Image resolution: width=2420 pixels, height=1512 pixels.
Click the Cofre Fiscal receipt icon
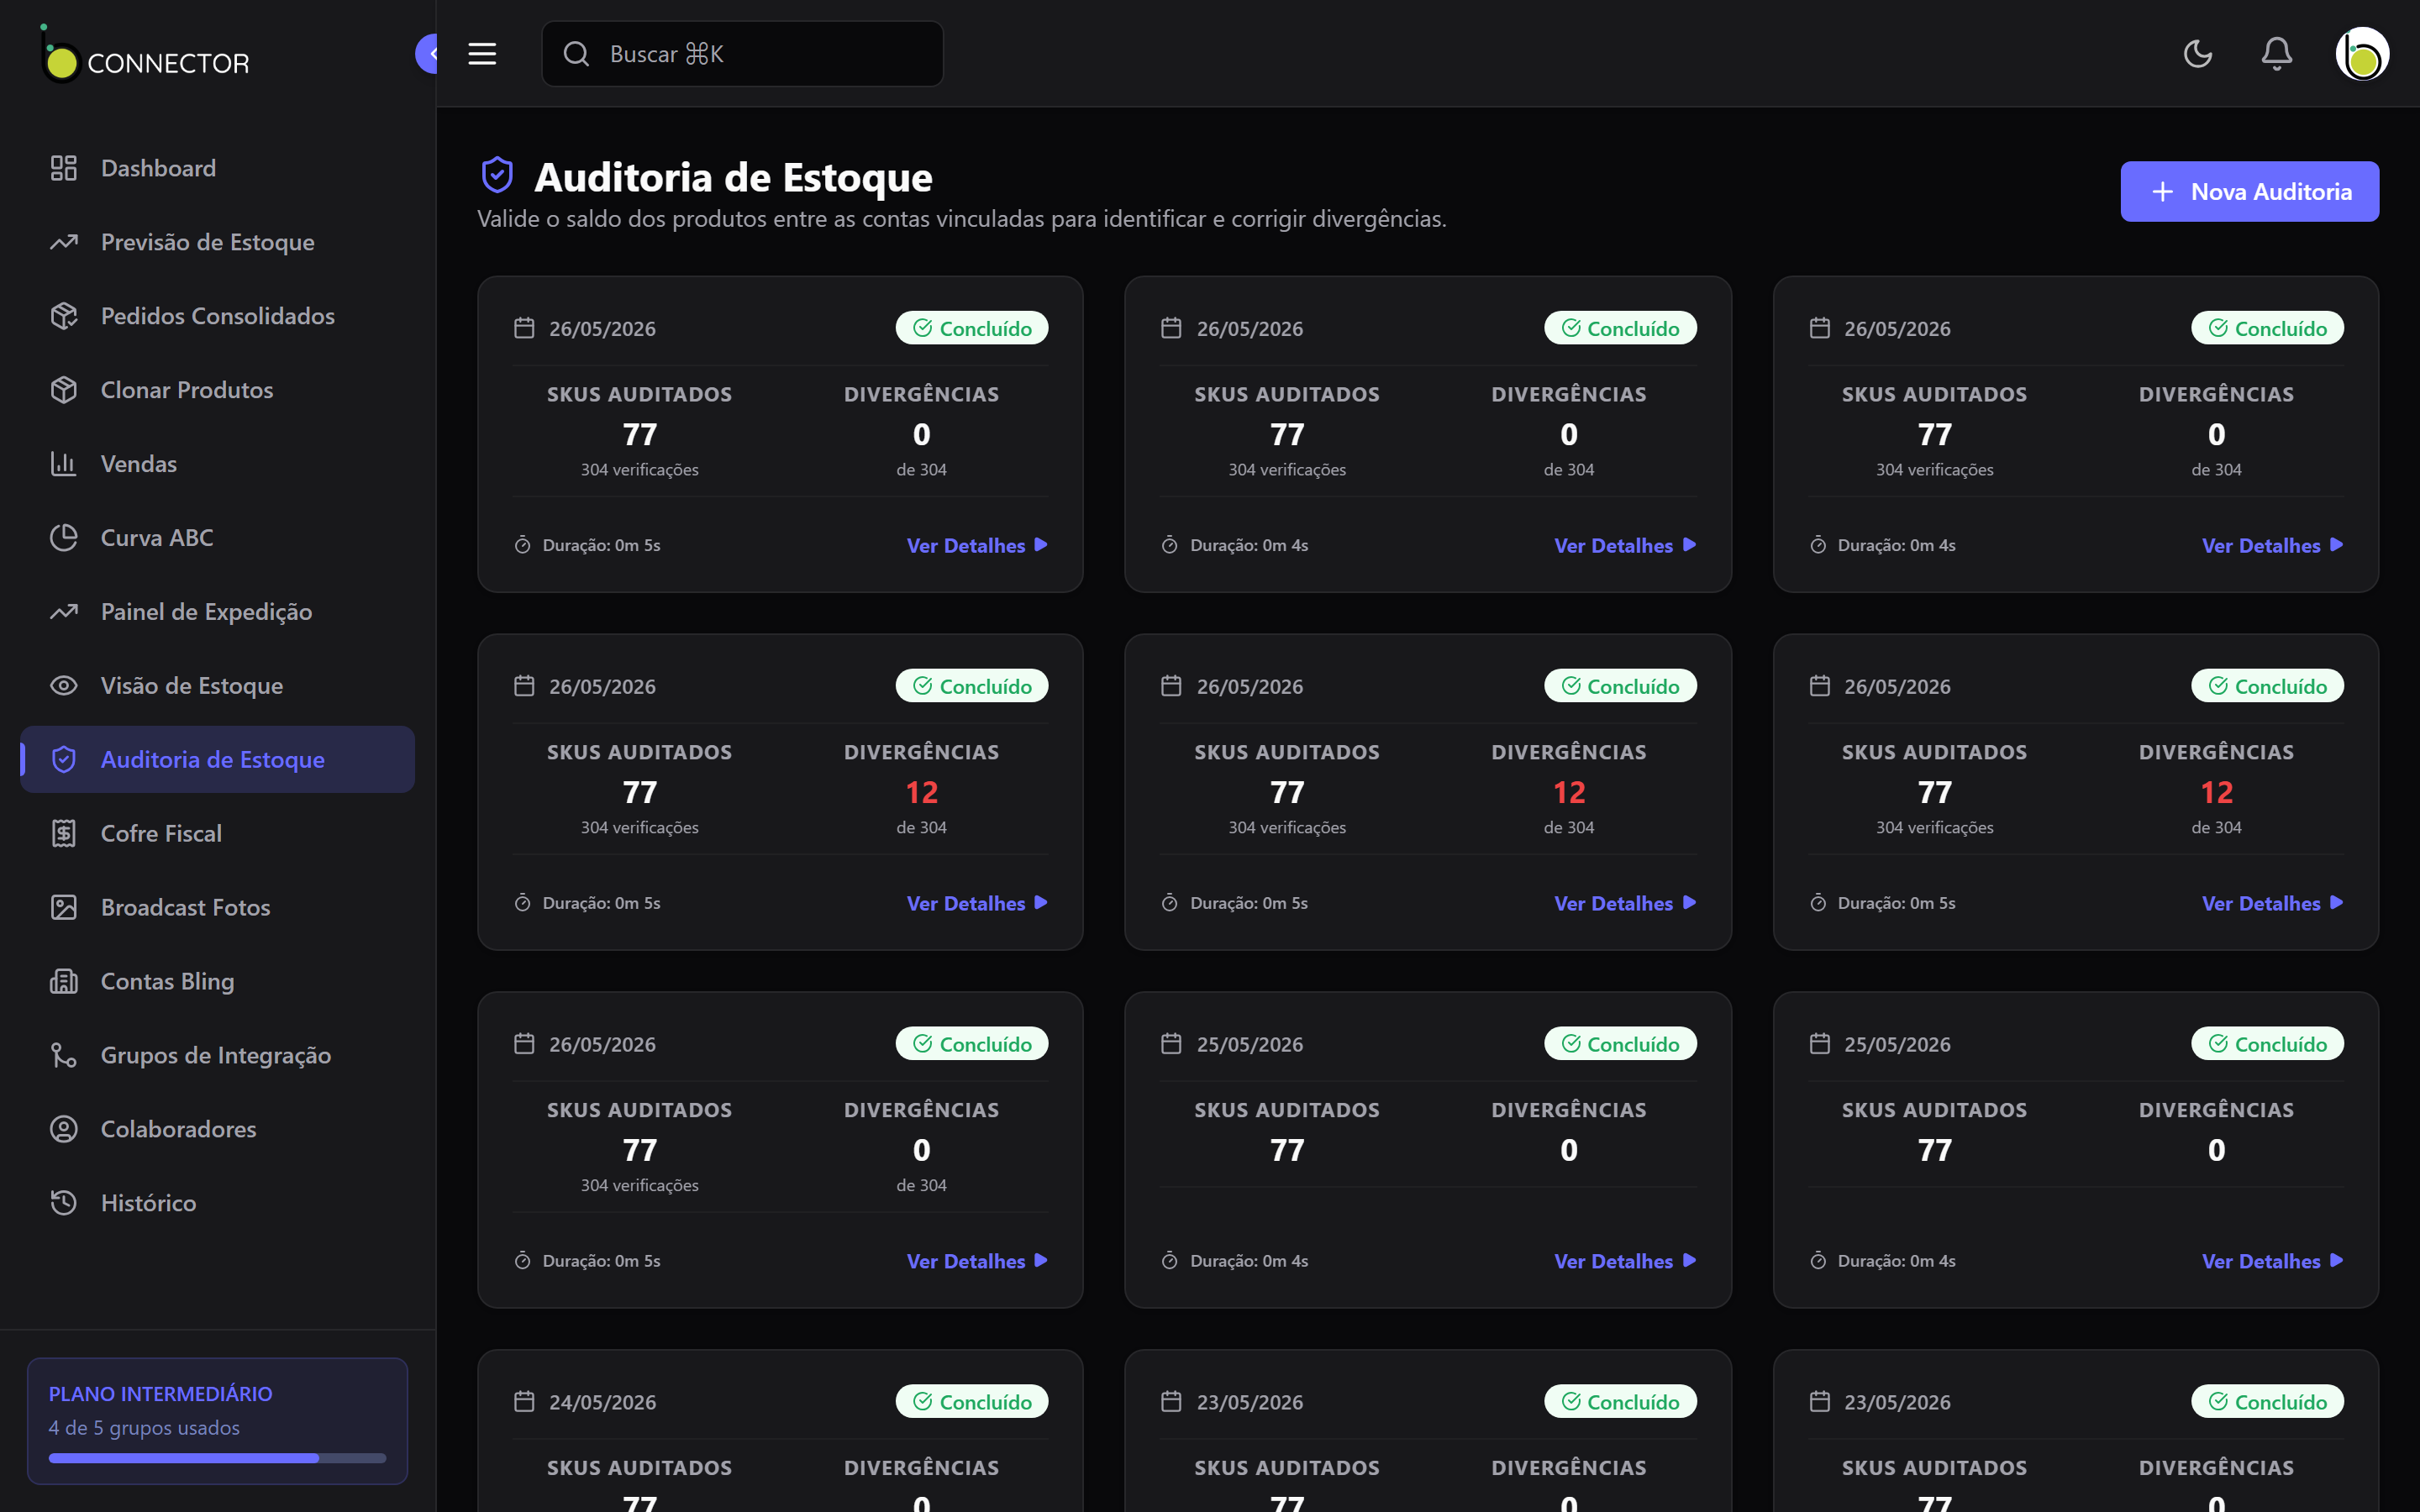64,834
